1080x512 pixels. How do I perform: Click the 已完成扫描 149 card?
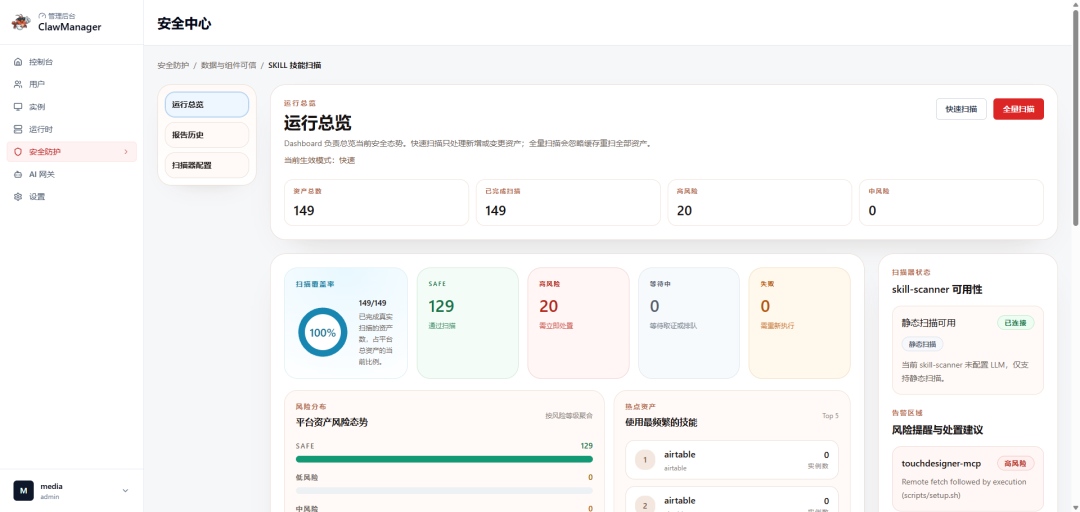pyautogui.click(x=568, y=203)
